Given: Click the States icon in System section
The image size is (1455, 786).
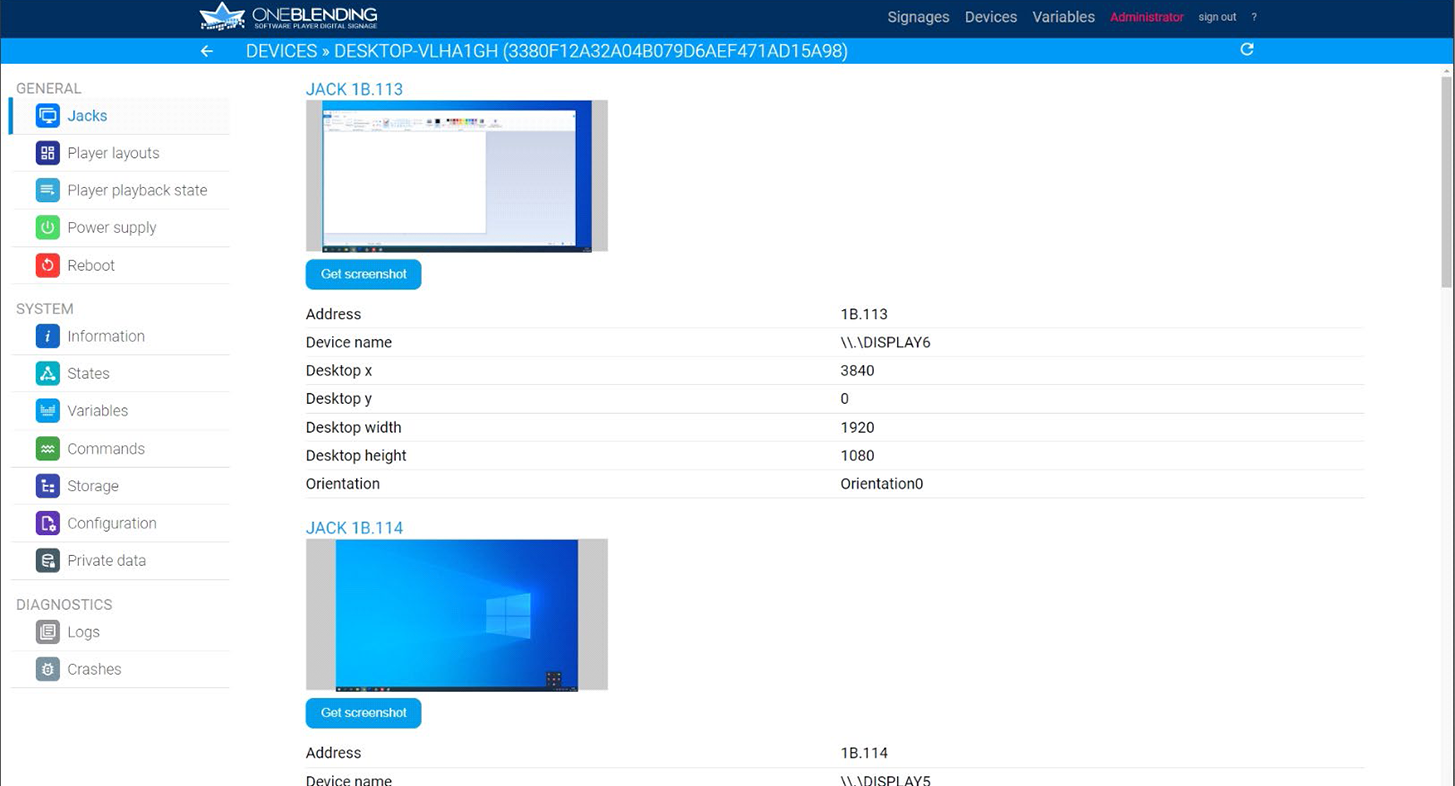Looking at the screenshot, I should [47, 373].
